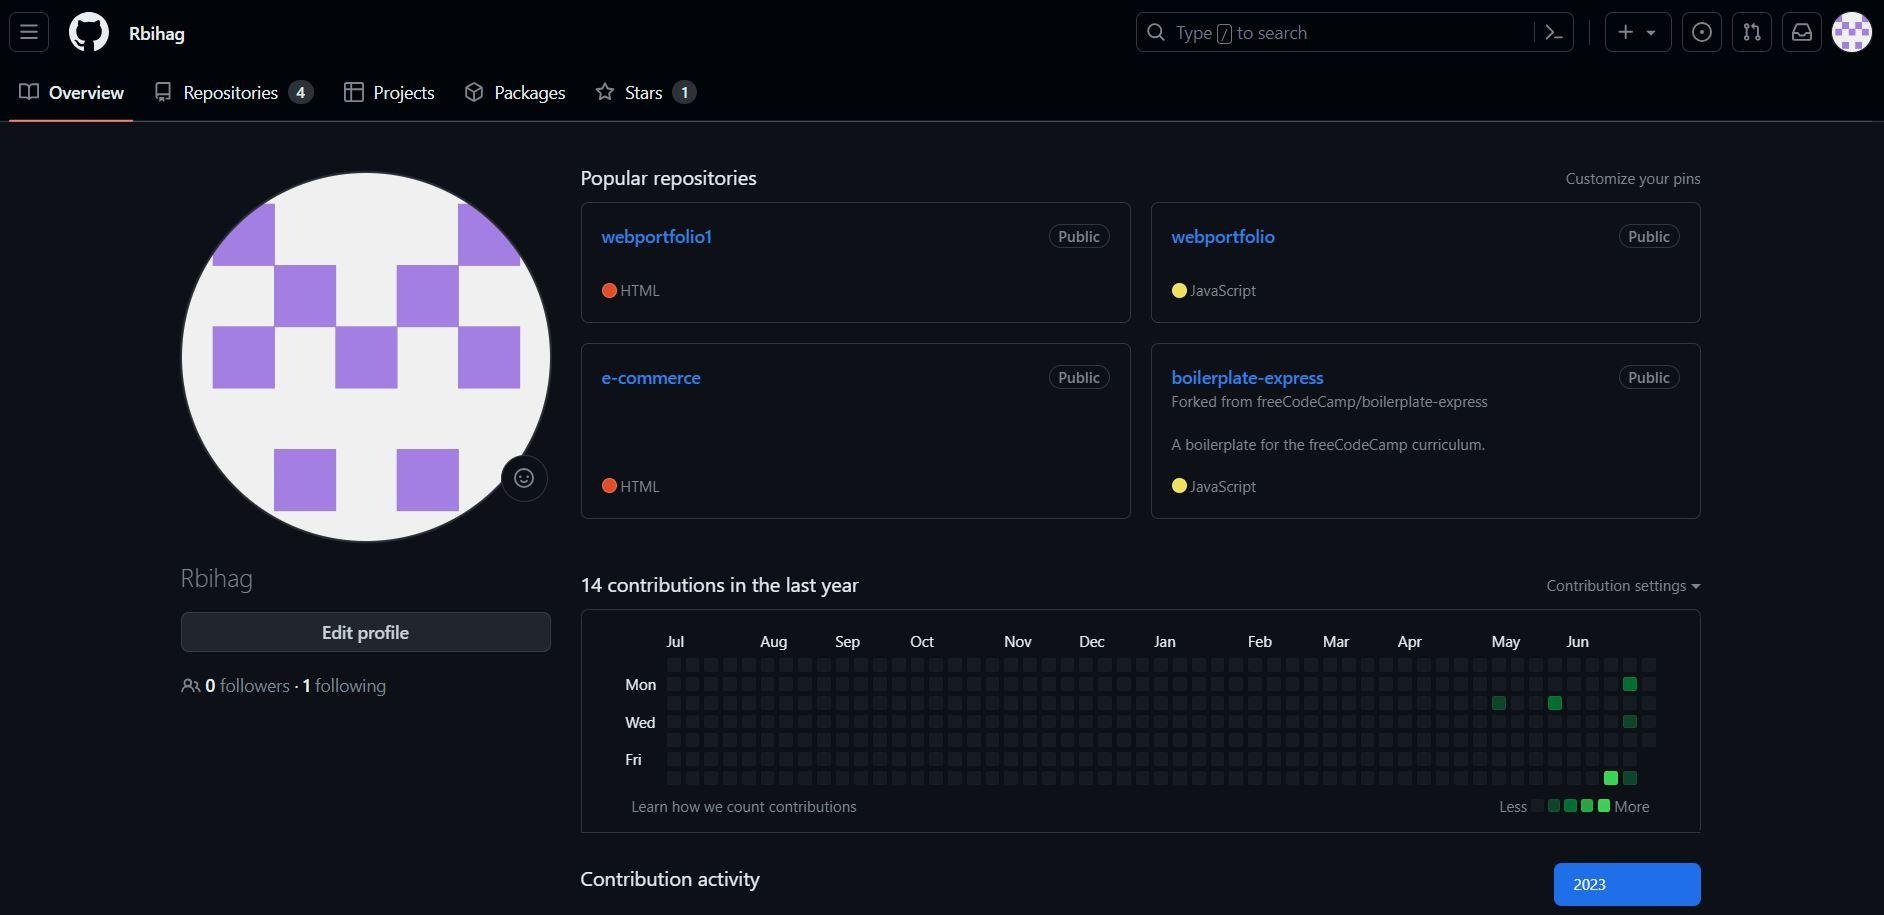This screenshot has width=1884, height=915.
Task: Click the 2023 contribution year button
Action: (x=1626, y=884)
